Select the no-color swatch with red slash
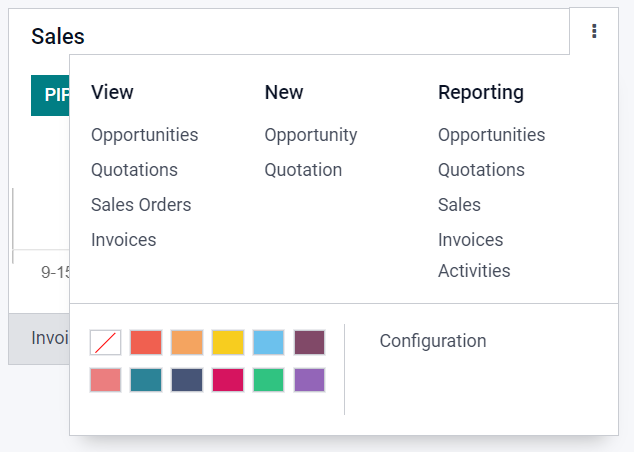 (105, 343)
